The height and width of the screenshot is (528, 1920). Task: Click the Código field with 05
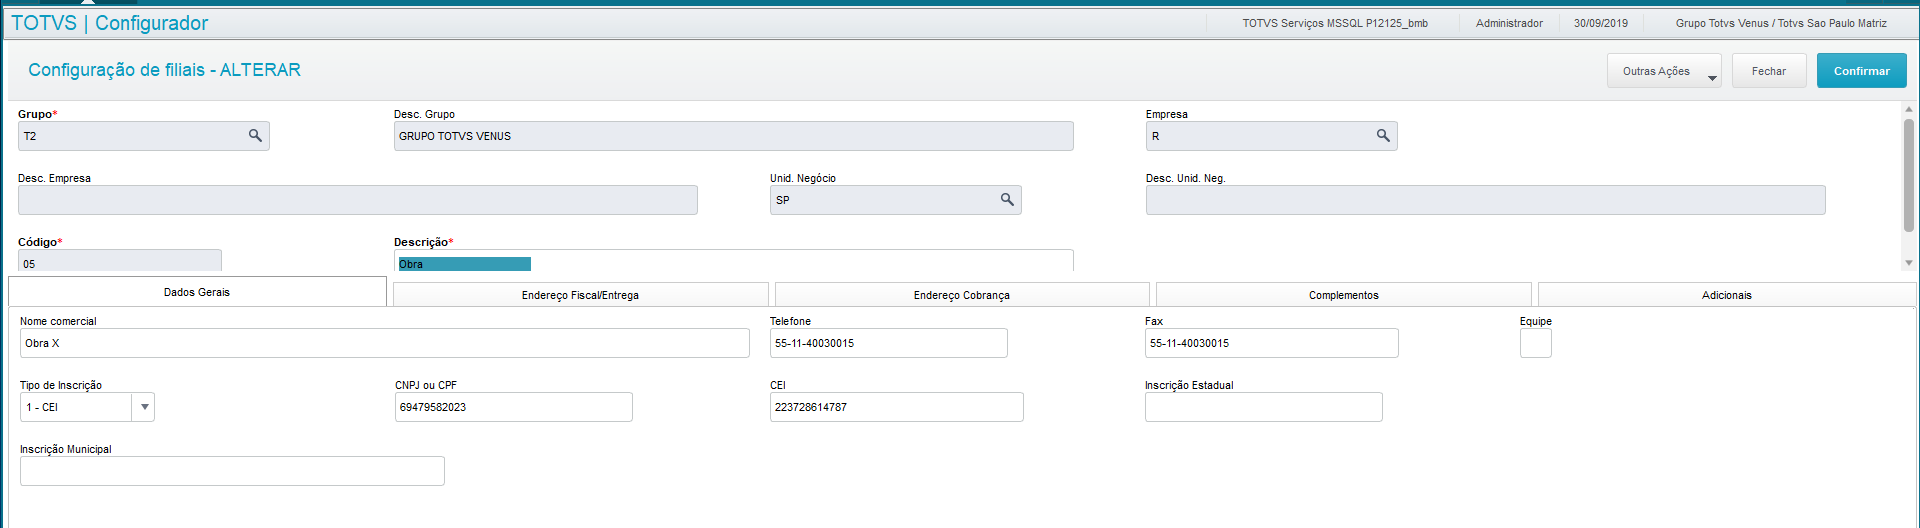point(119,262)
